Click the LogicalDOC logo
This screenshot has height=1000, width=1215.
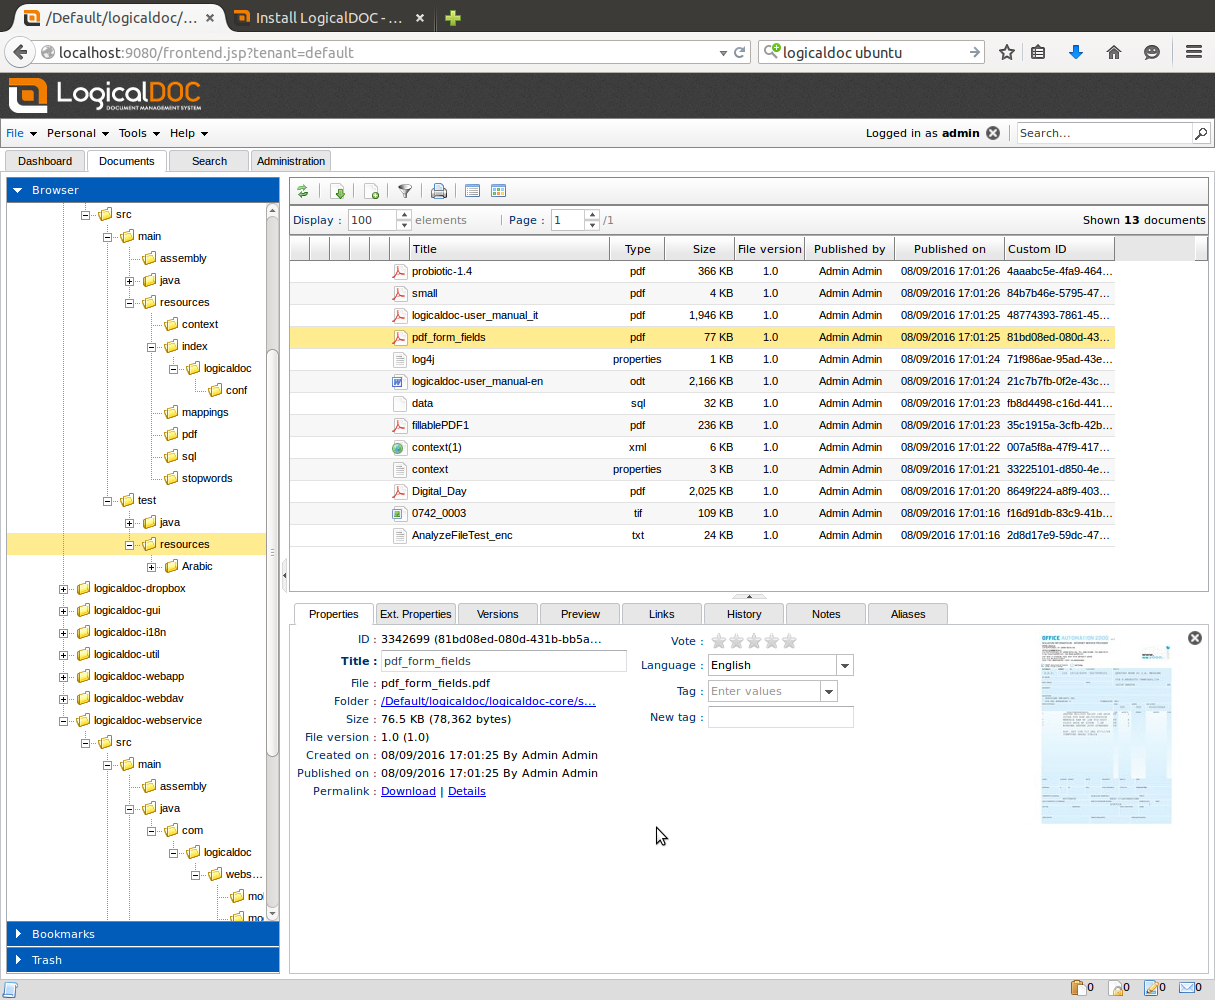[x=105, y=95]
